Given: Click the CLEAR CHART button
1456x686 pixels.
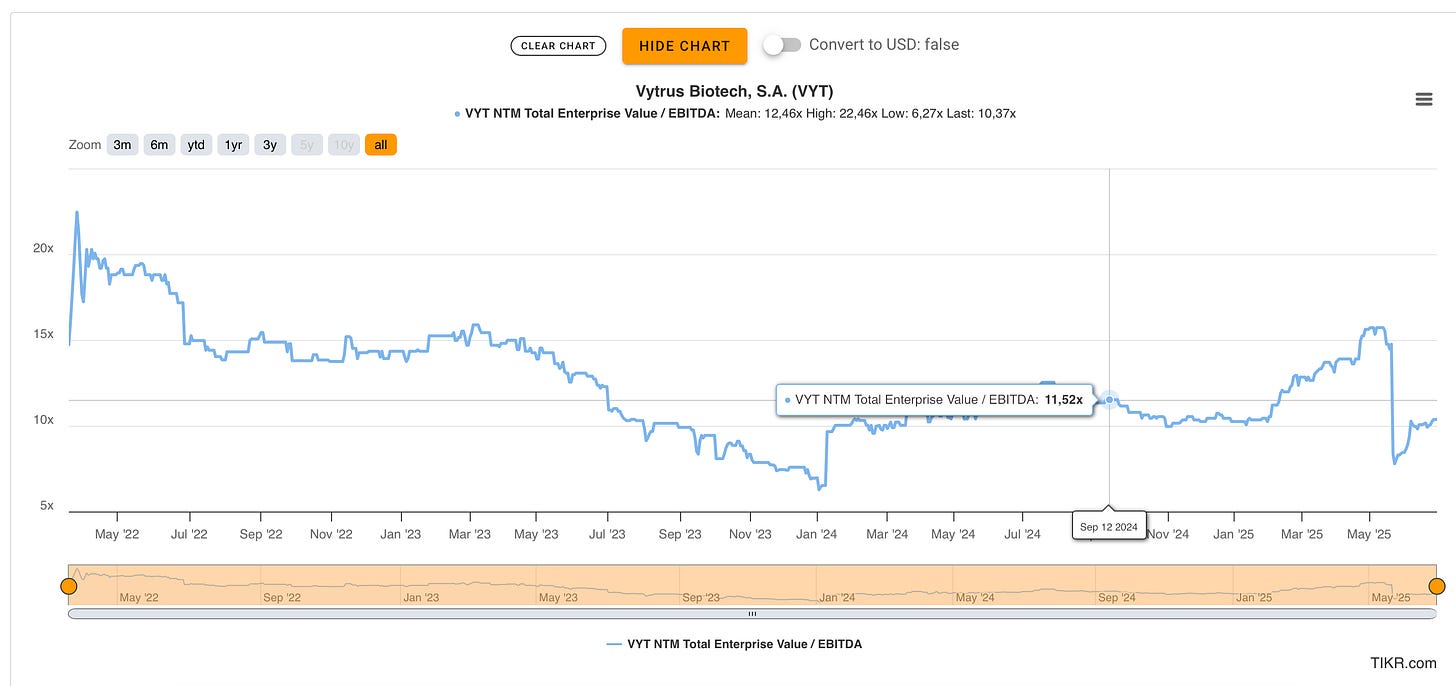Looking at the screenshot, I should [x=558, y=46].
